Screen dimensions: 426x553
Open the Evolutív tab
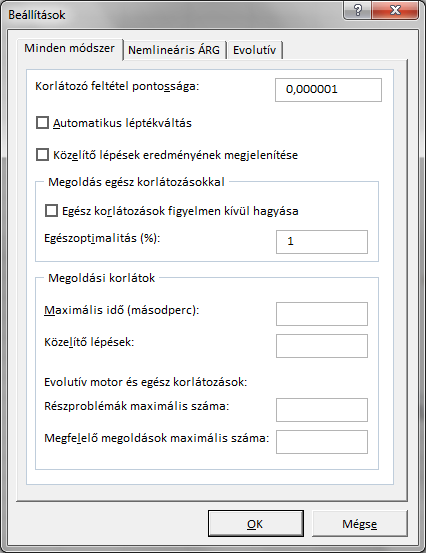[254, 50]
